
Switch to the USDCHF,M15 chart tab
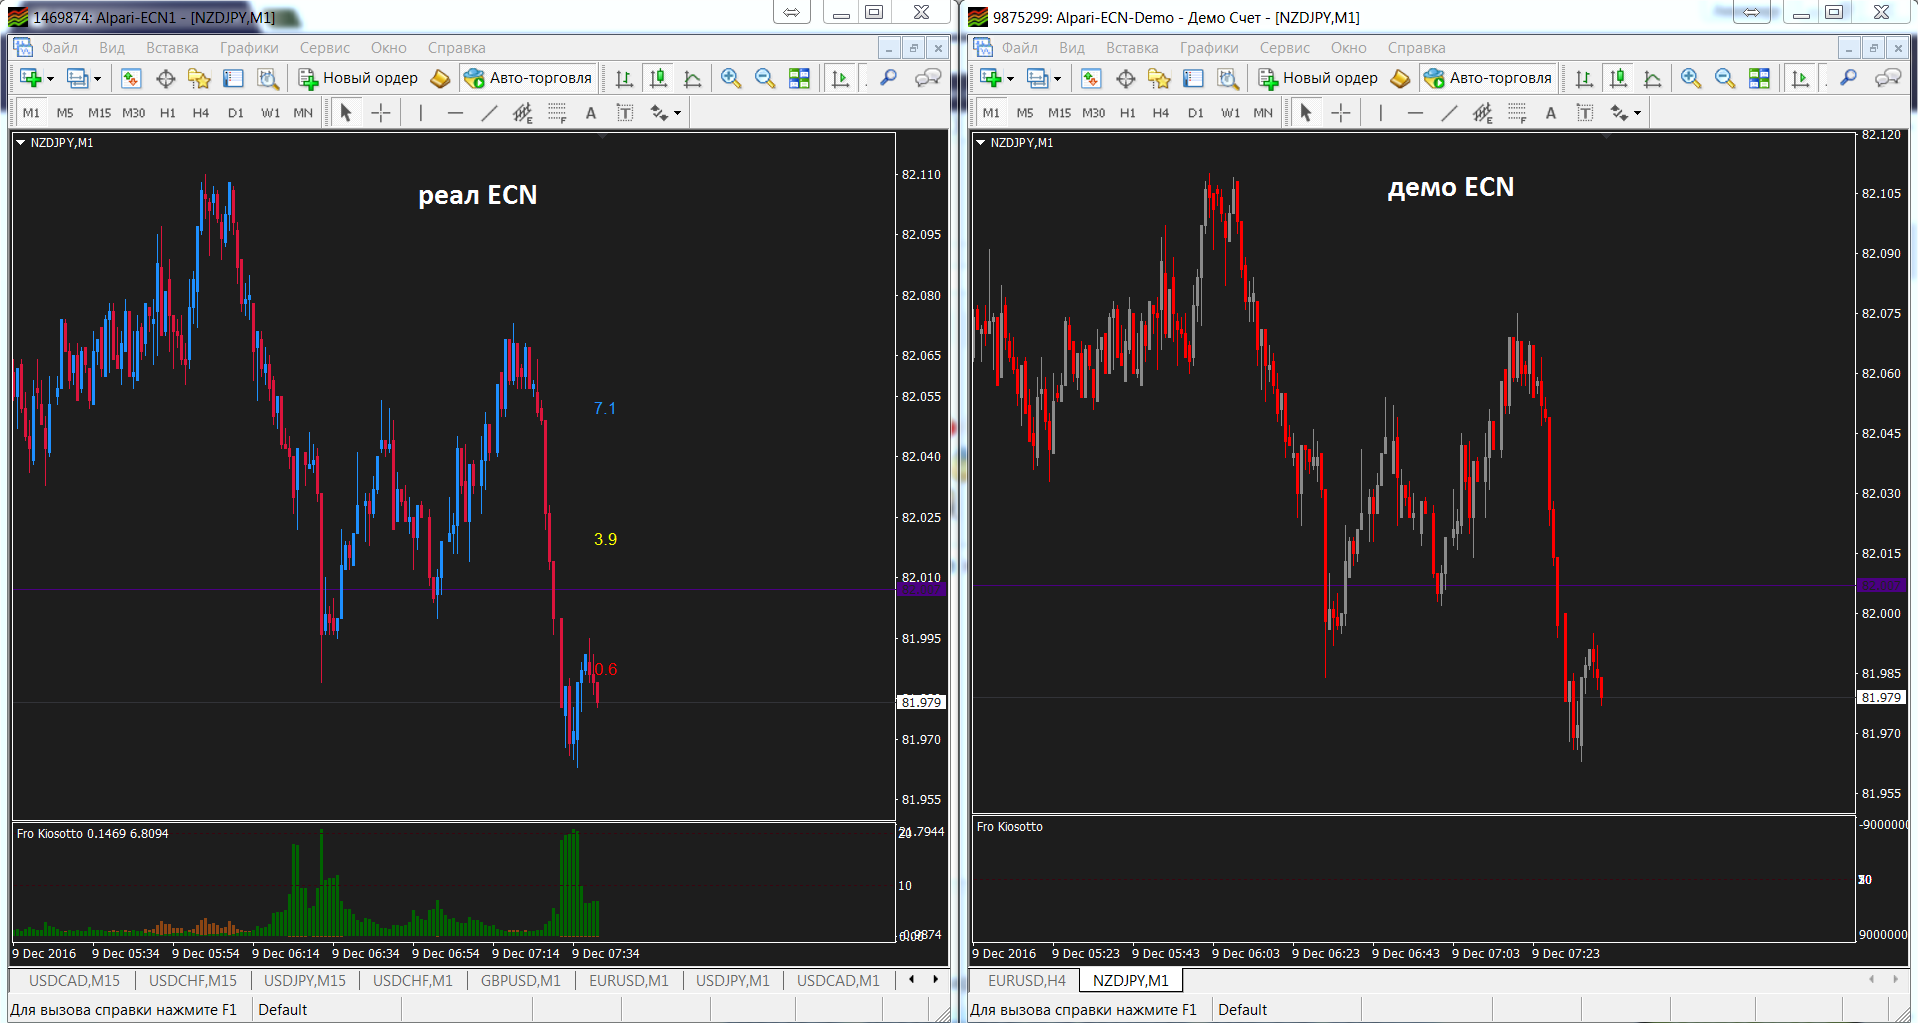click(x=193, y=981)
